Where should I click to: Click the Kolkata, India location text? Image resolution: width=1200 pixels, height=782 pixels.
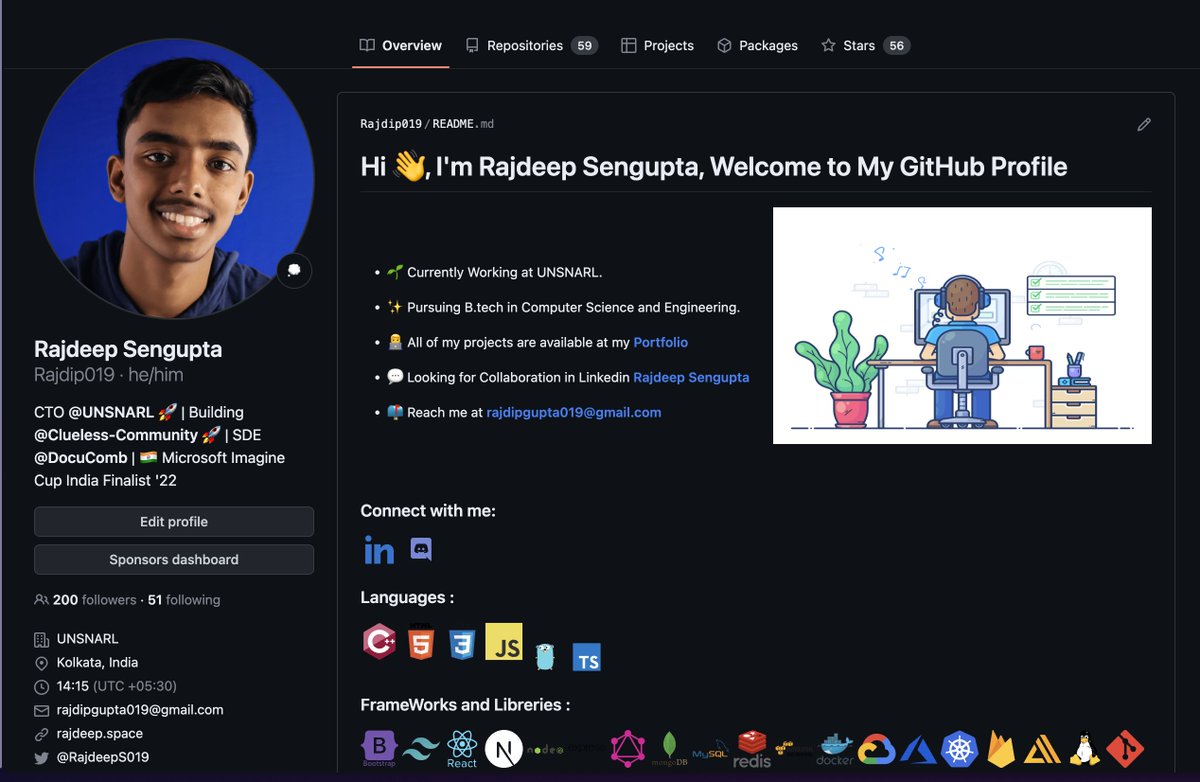click(98, 662)
